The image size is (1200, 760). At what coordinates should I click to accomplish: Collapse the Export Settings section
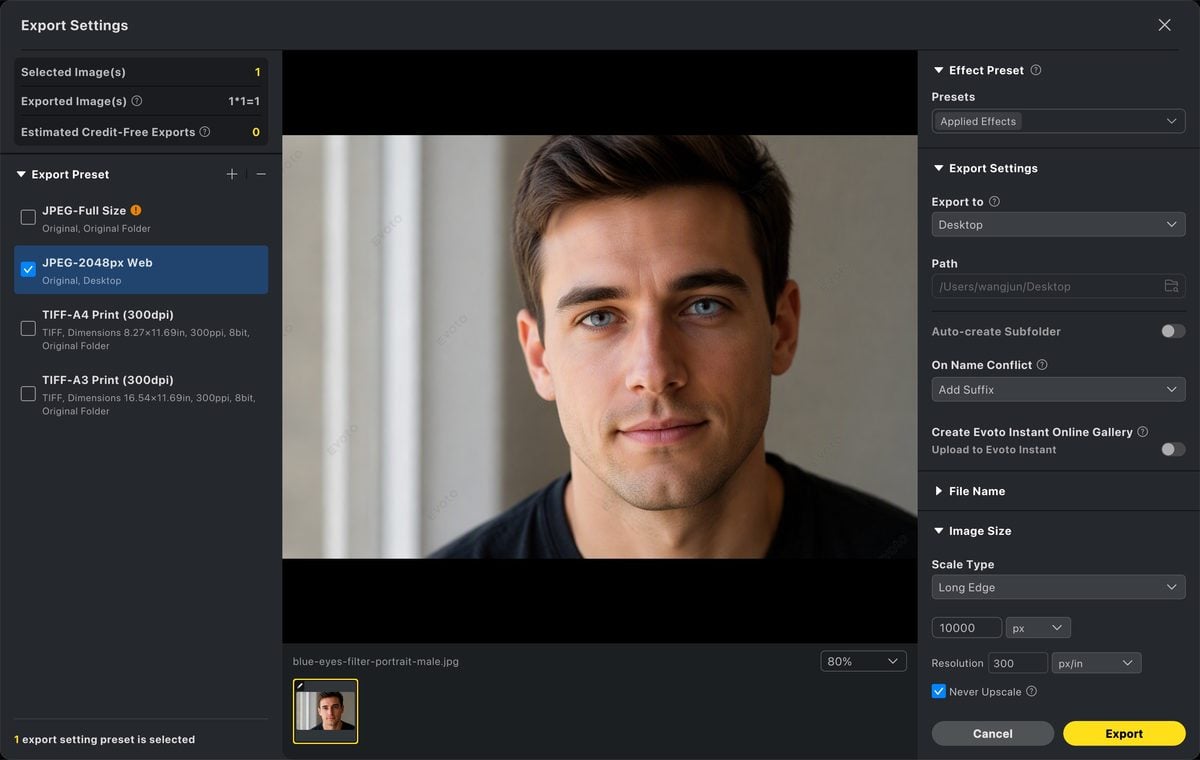938,168
